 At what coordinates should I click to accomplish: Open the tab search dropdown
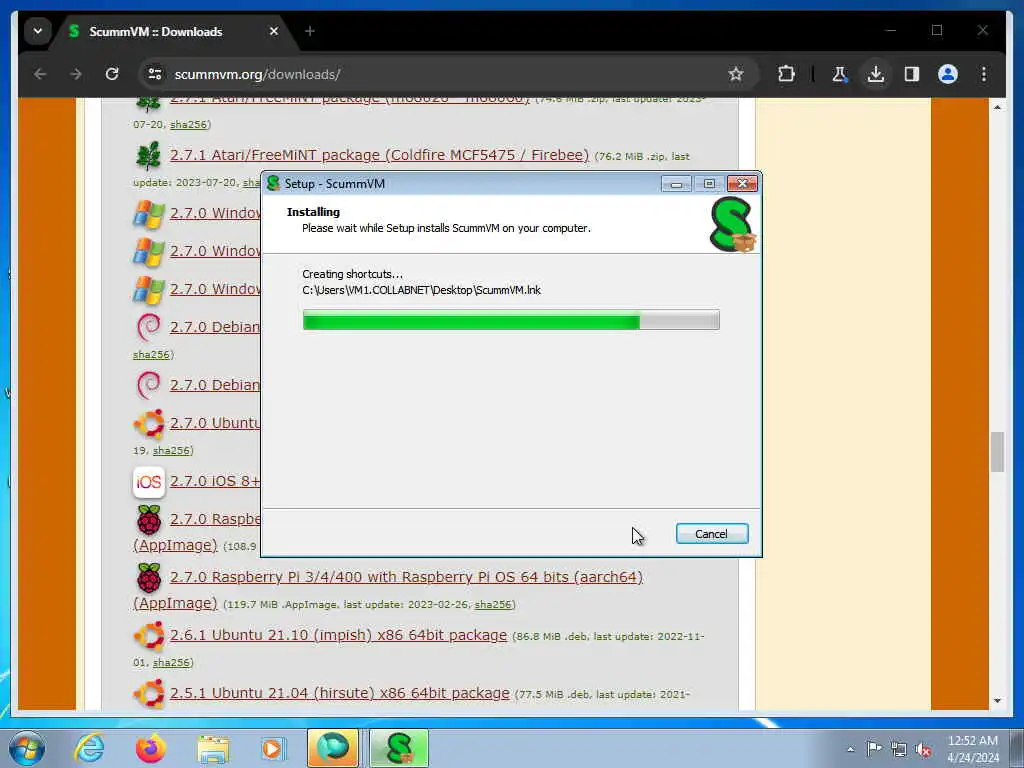coord(38,31)
